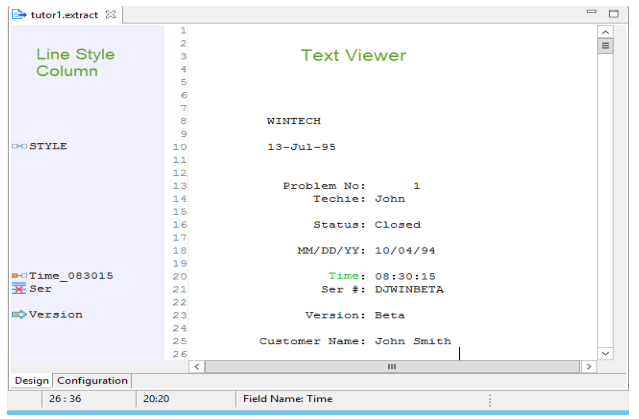Click the horizontal scrollbar left arrow
The image size is (639, 419).
tap(196, 367)
